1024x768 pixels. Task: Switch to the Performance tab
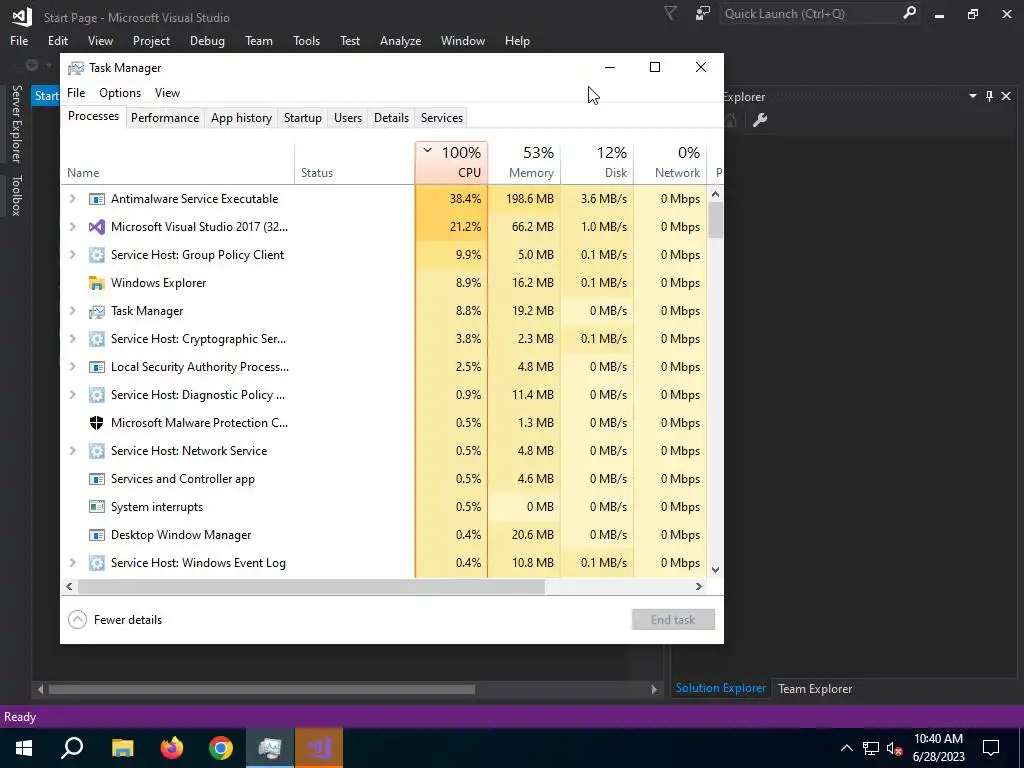coord(165,118)
